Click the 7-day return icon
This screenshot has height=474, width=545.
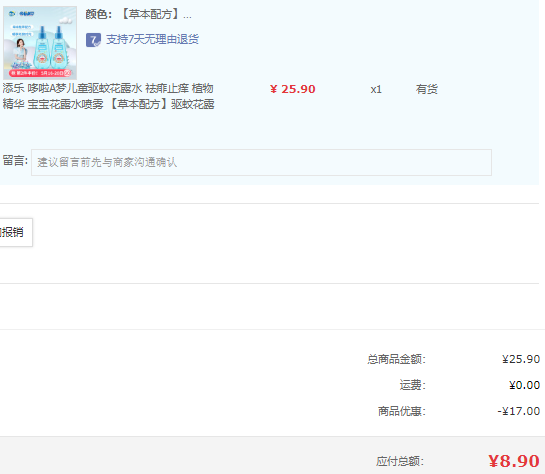click(x=93, y=40)
